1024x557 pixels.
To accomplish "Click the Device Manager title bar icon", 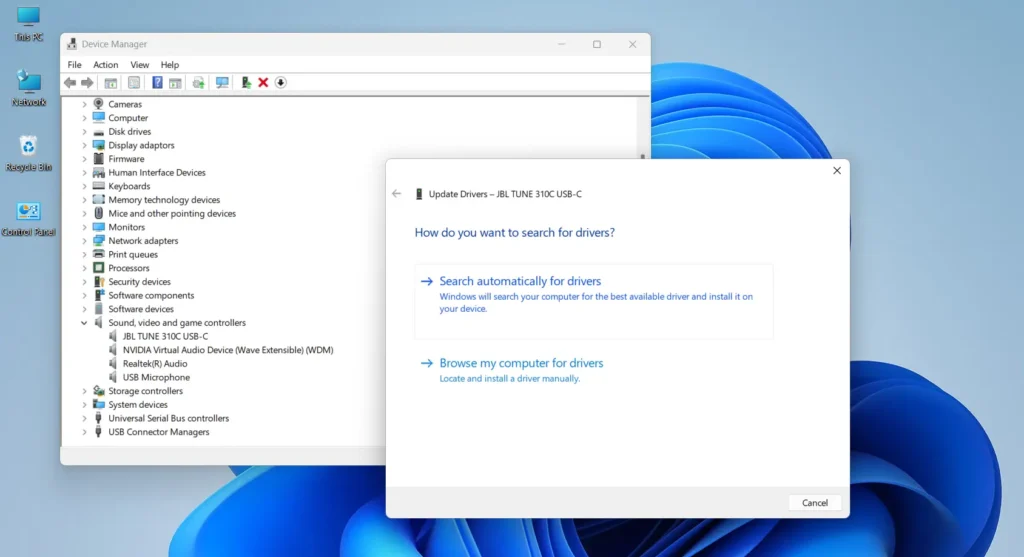I will tap(72, 44).
